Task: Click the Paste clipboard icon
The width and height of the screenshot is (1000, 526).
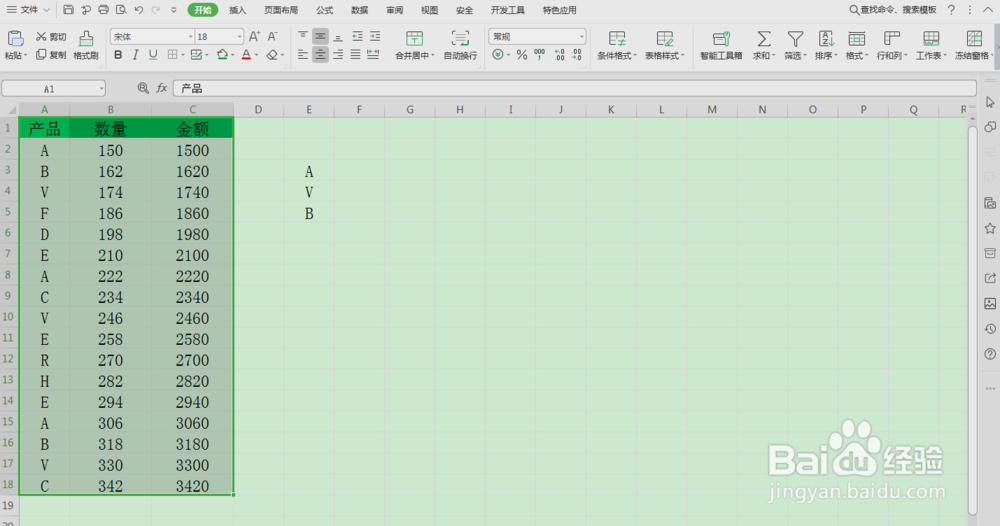Action: (15, 39)
